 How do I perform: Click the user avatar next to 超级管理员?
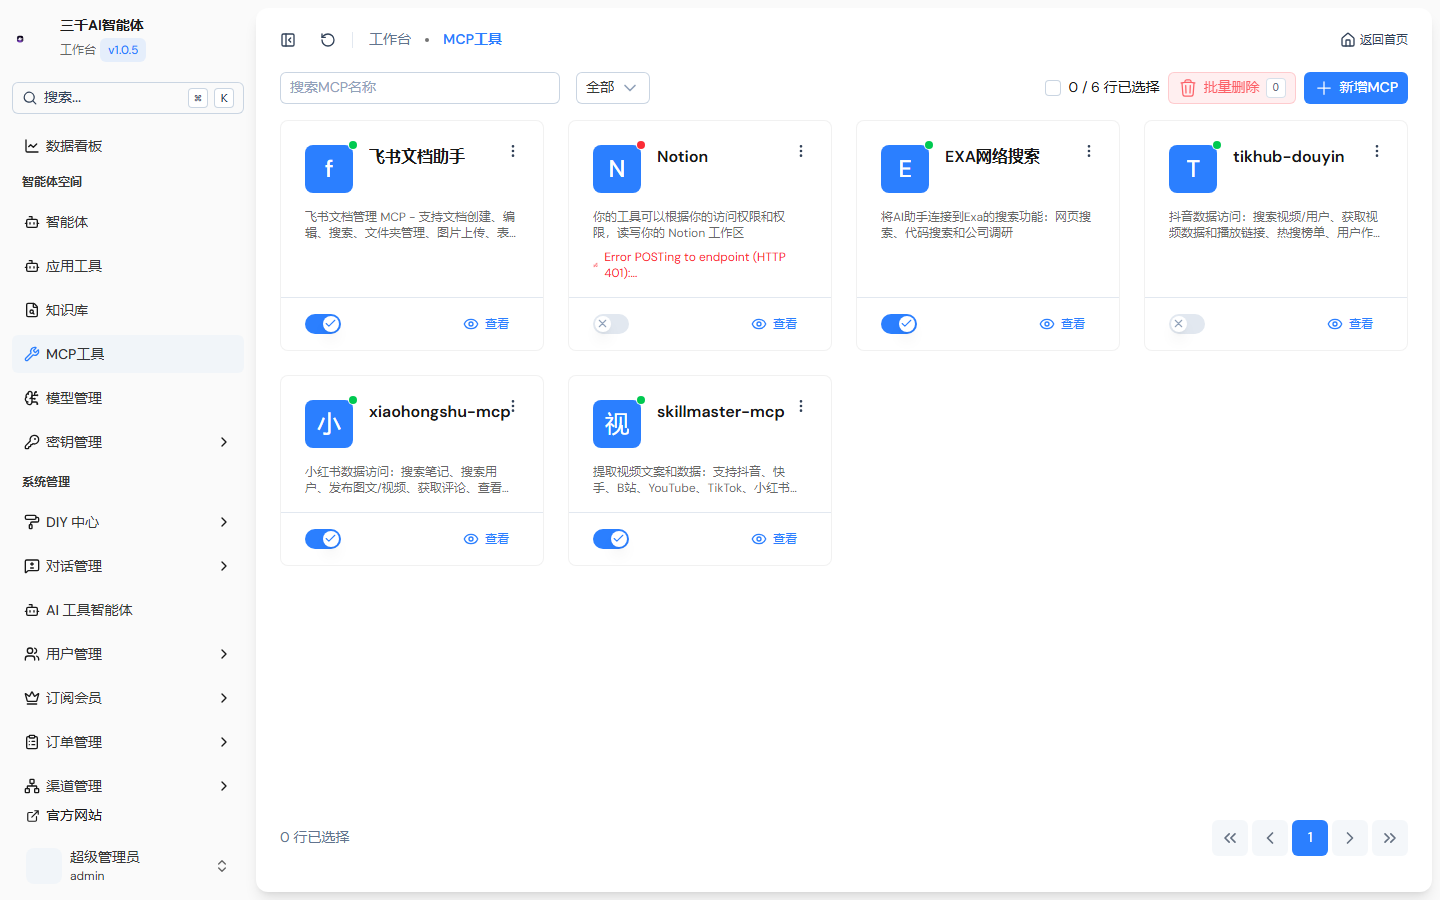(x=44, y=866)
